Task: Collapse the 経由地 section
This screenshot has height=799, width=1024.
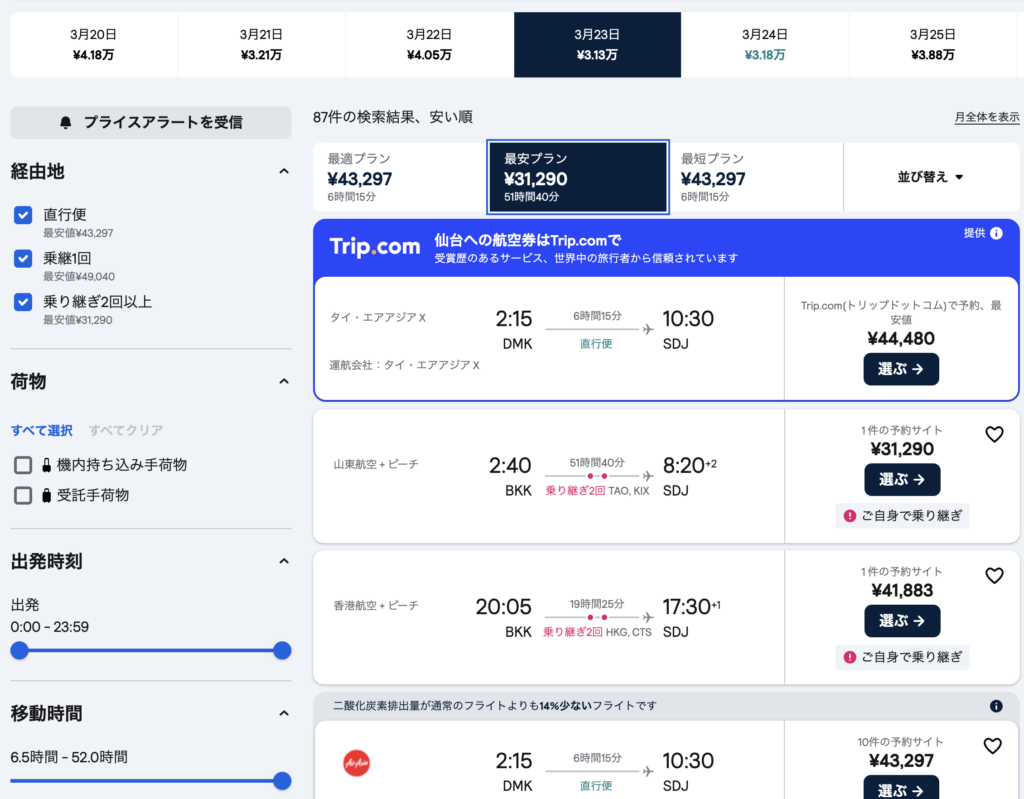Action: pos(283,172)
